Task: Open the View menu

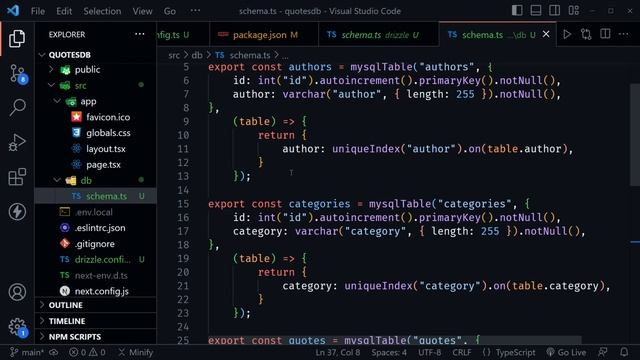Action: 142,11
